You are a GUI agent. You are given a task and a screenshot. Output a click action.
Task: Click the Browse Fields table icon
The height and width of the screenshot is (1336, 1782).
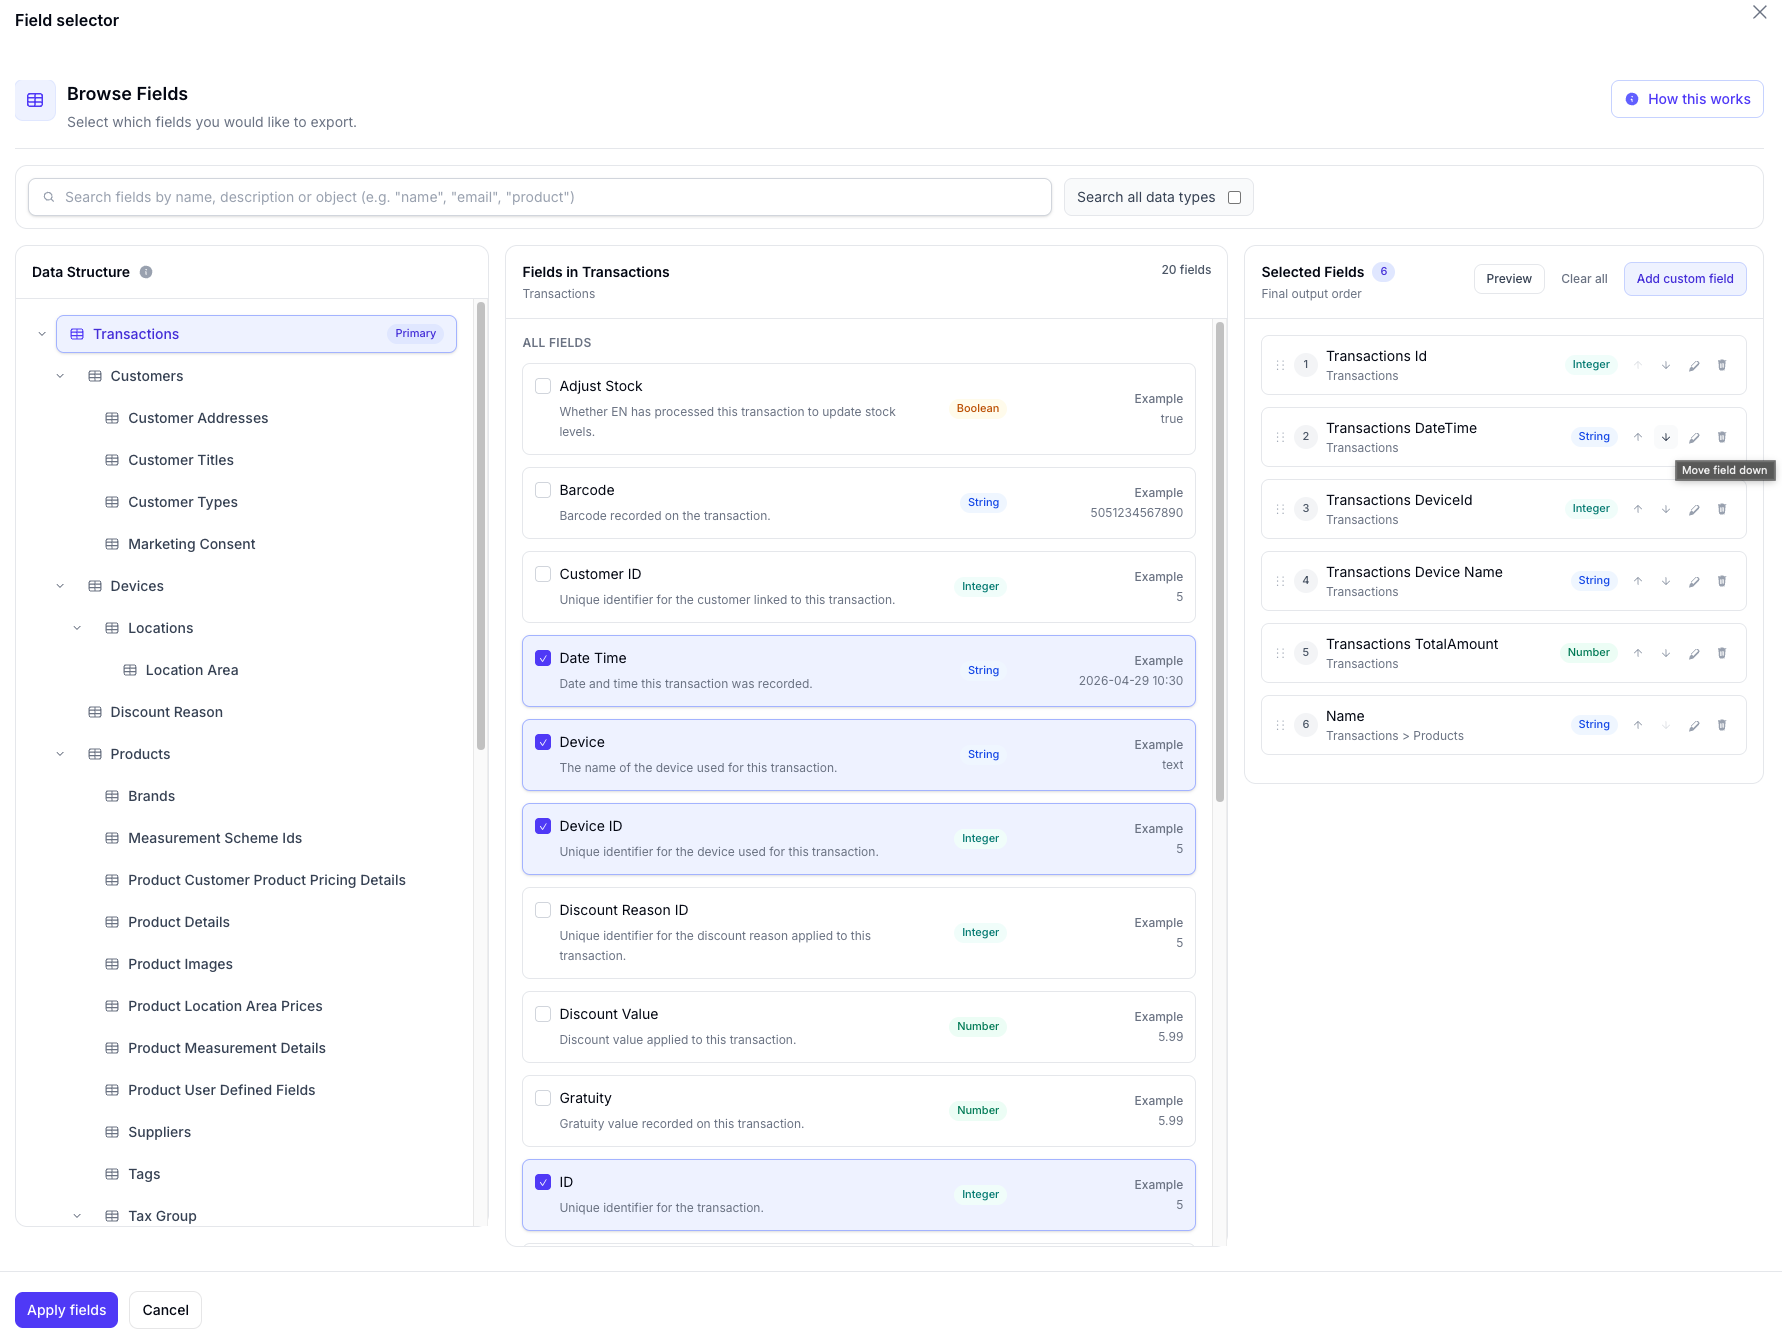pos(35,100)
